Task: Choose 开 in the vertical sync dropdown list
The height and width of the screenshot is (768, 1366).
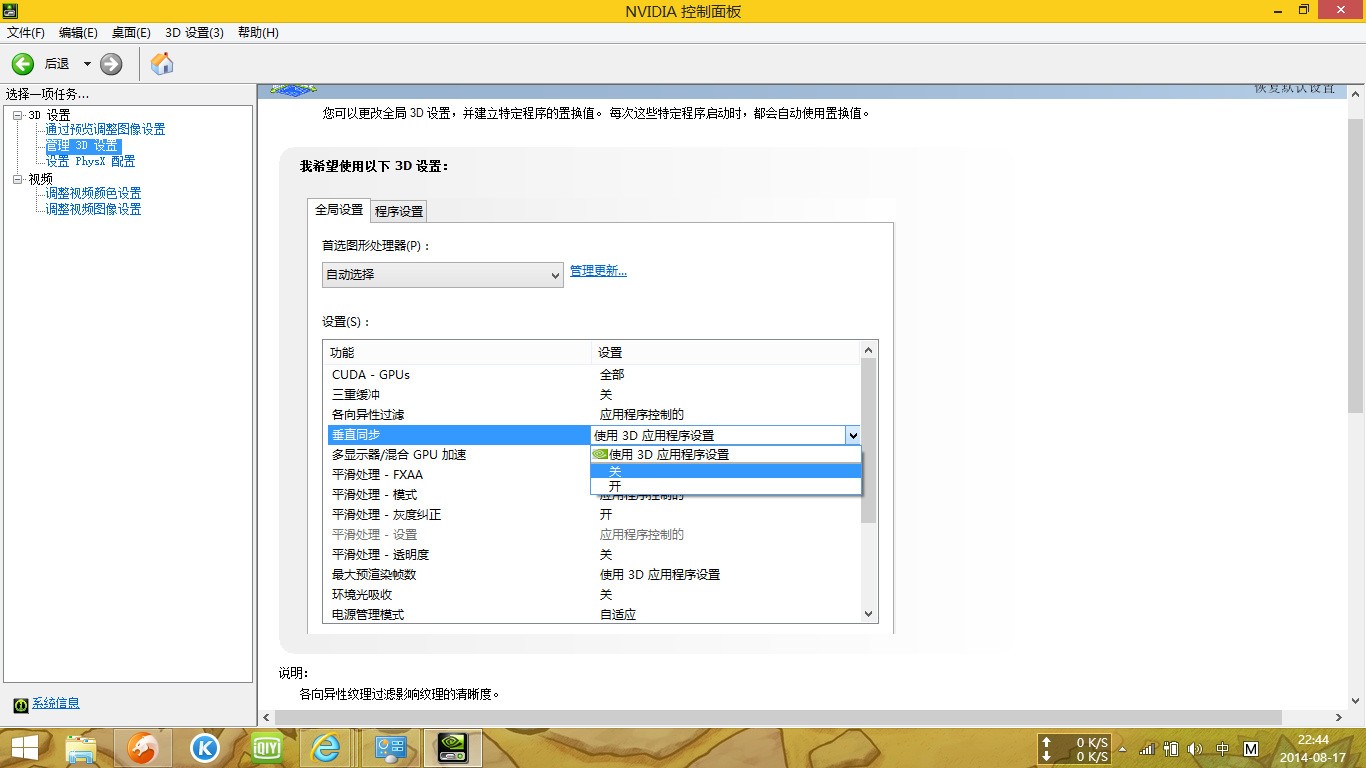Action: coord(726,487)
